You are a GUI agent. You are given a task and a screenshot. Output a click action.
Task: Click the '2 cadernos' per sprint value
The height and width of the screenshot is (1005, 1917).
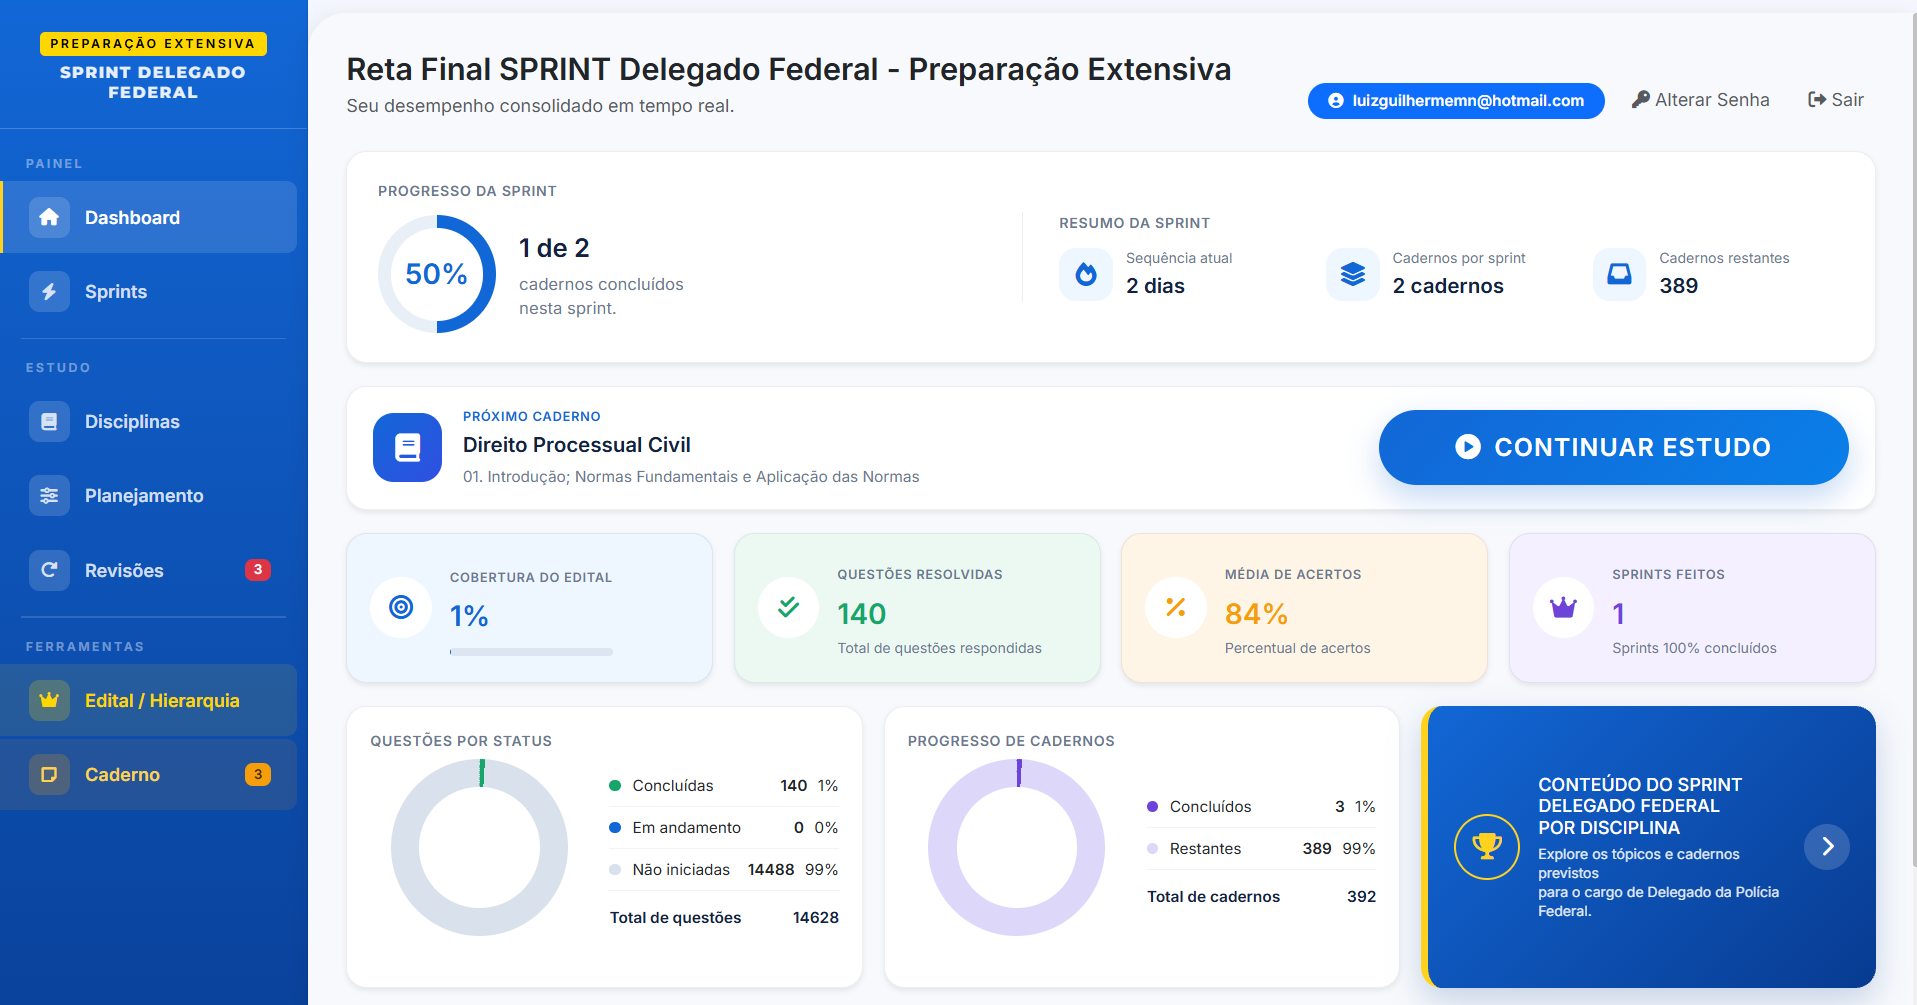tap(1448, 286)
